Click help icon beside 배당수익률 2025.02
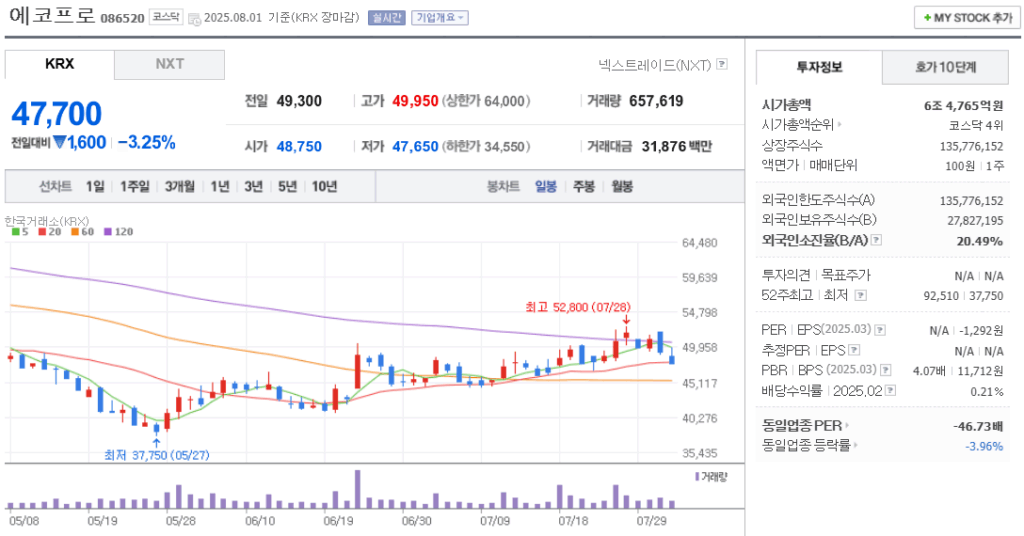This screenshot has width=1024, height=536. [890, 390]
